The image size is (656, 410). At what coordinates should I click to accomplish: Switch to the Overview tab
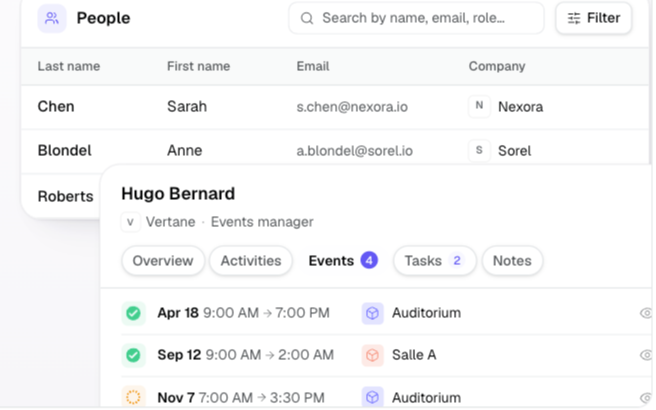[x=163, y=261]
